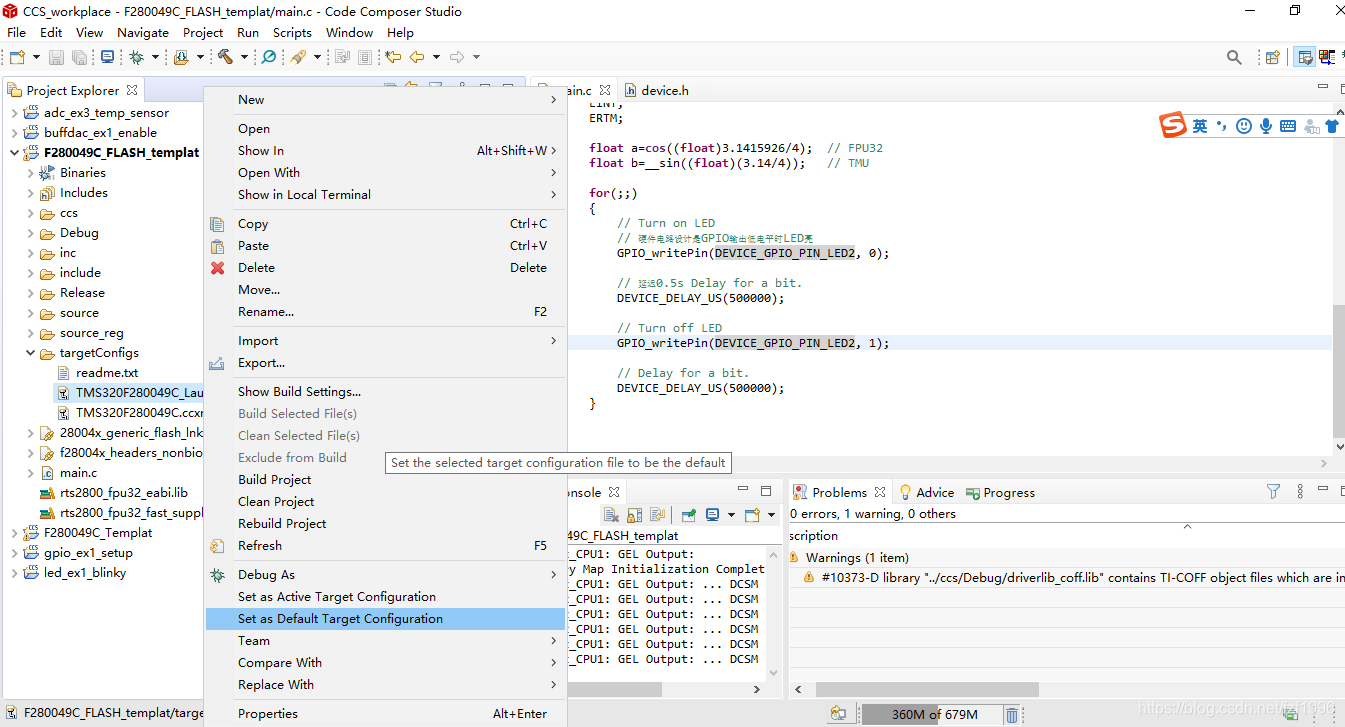Screen dimensions: 1345x727
Task: Click the Save toolbar icon
Action: click(x=56, y=58)
